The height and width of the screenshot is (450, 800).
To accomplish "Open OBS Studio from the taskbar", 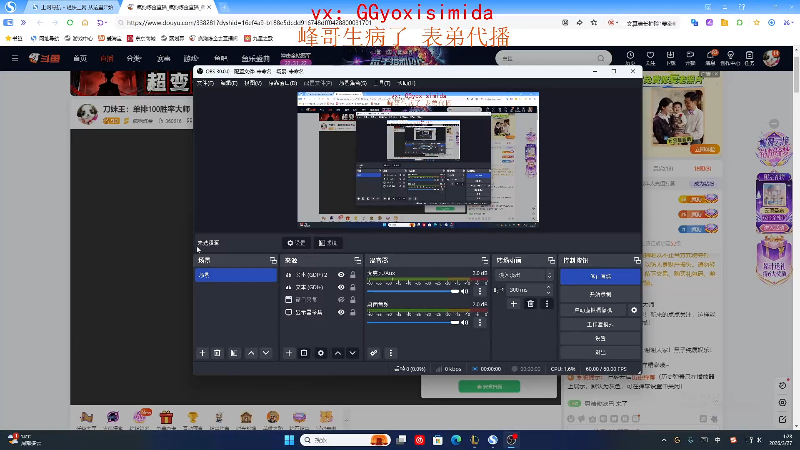I will tap(512, 440).
